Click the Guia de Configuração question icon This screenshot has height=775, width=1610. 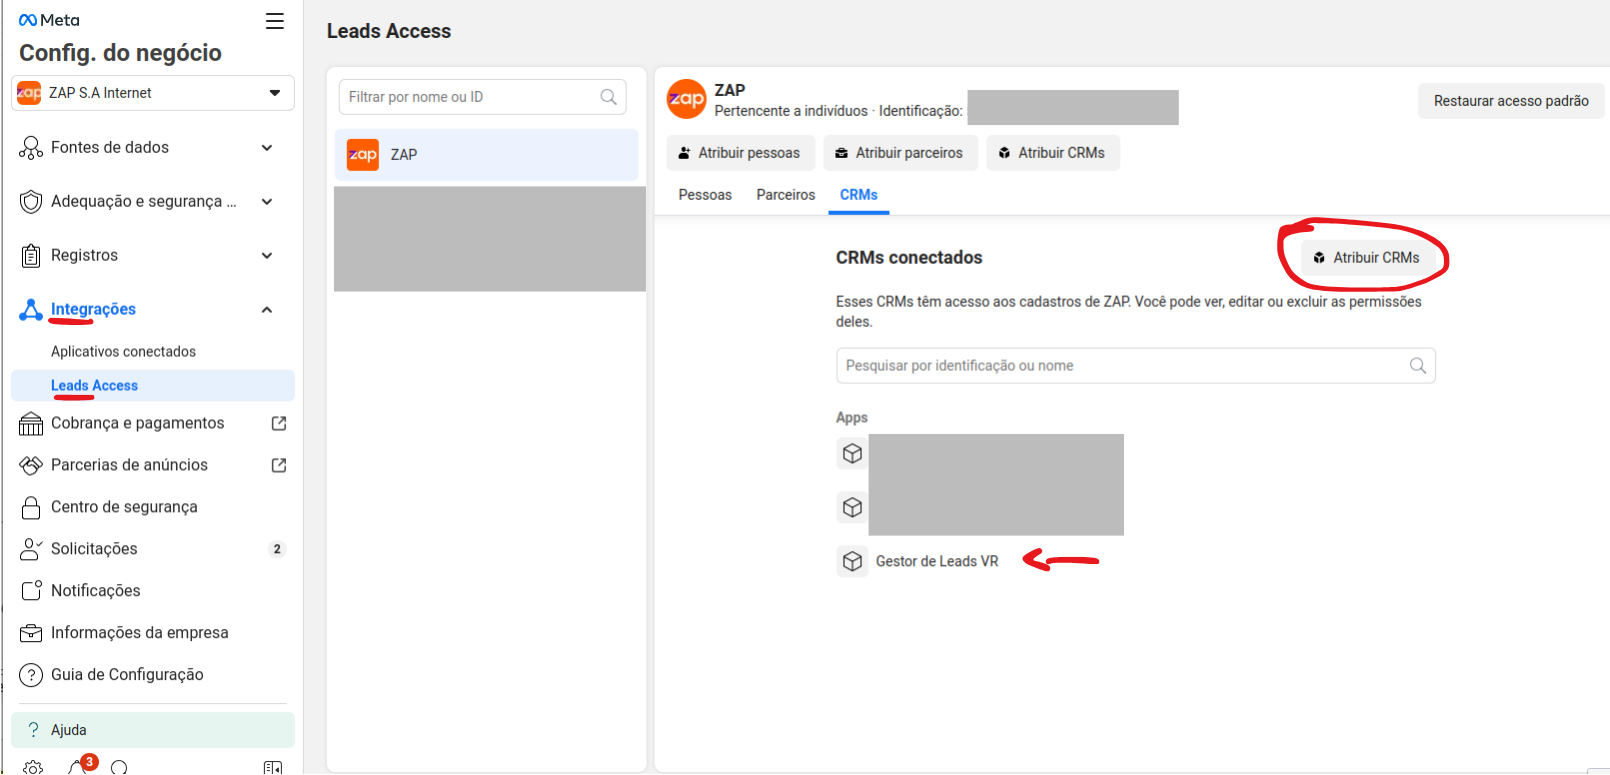click(31, 676)
